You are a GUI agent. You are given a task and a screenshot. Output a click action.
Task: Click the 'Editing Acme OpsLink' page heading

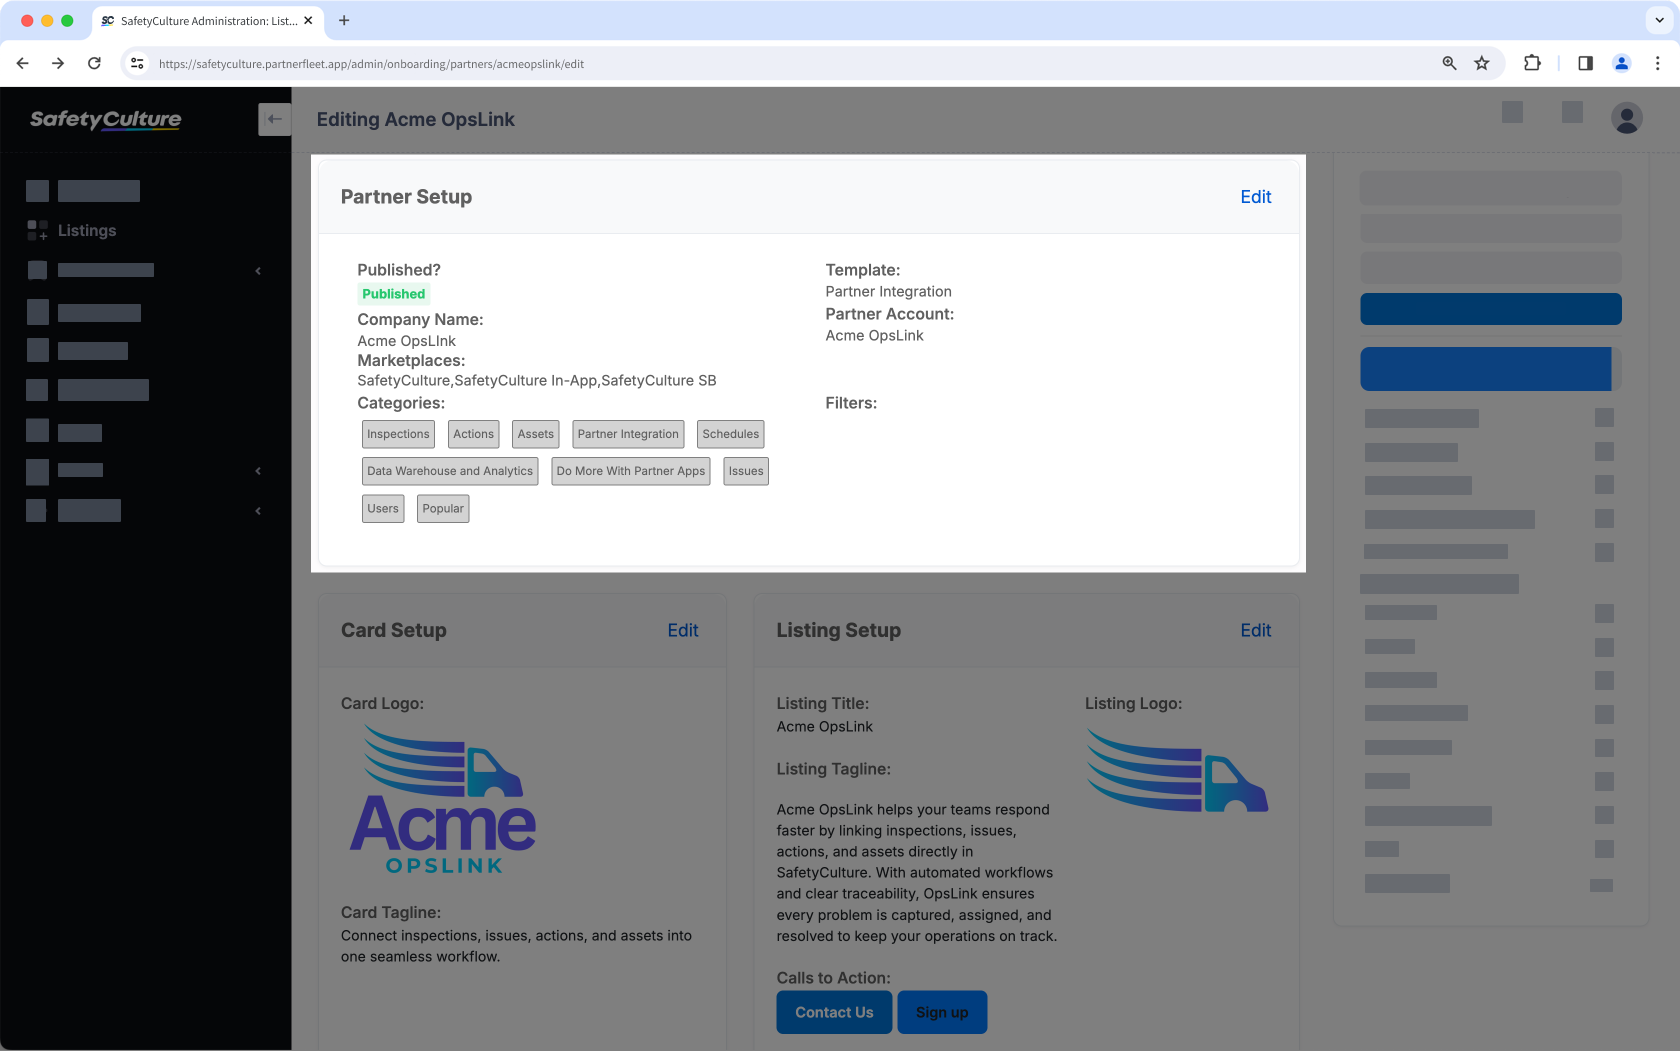click(416, 119)
